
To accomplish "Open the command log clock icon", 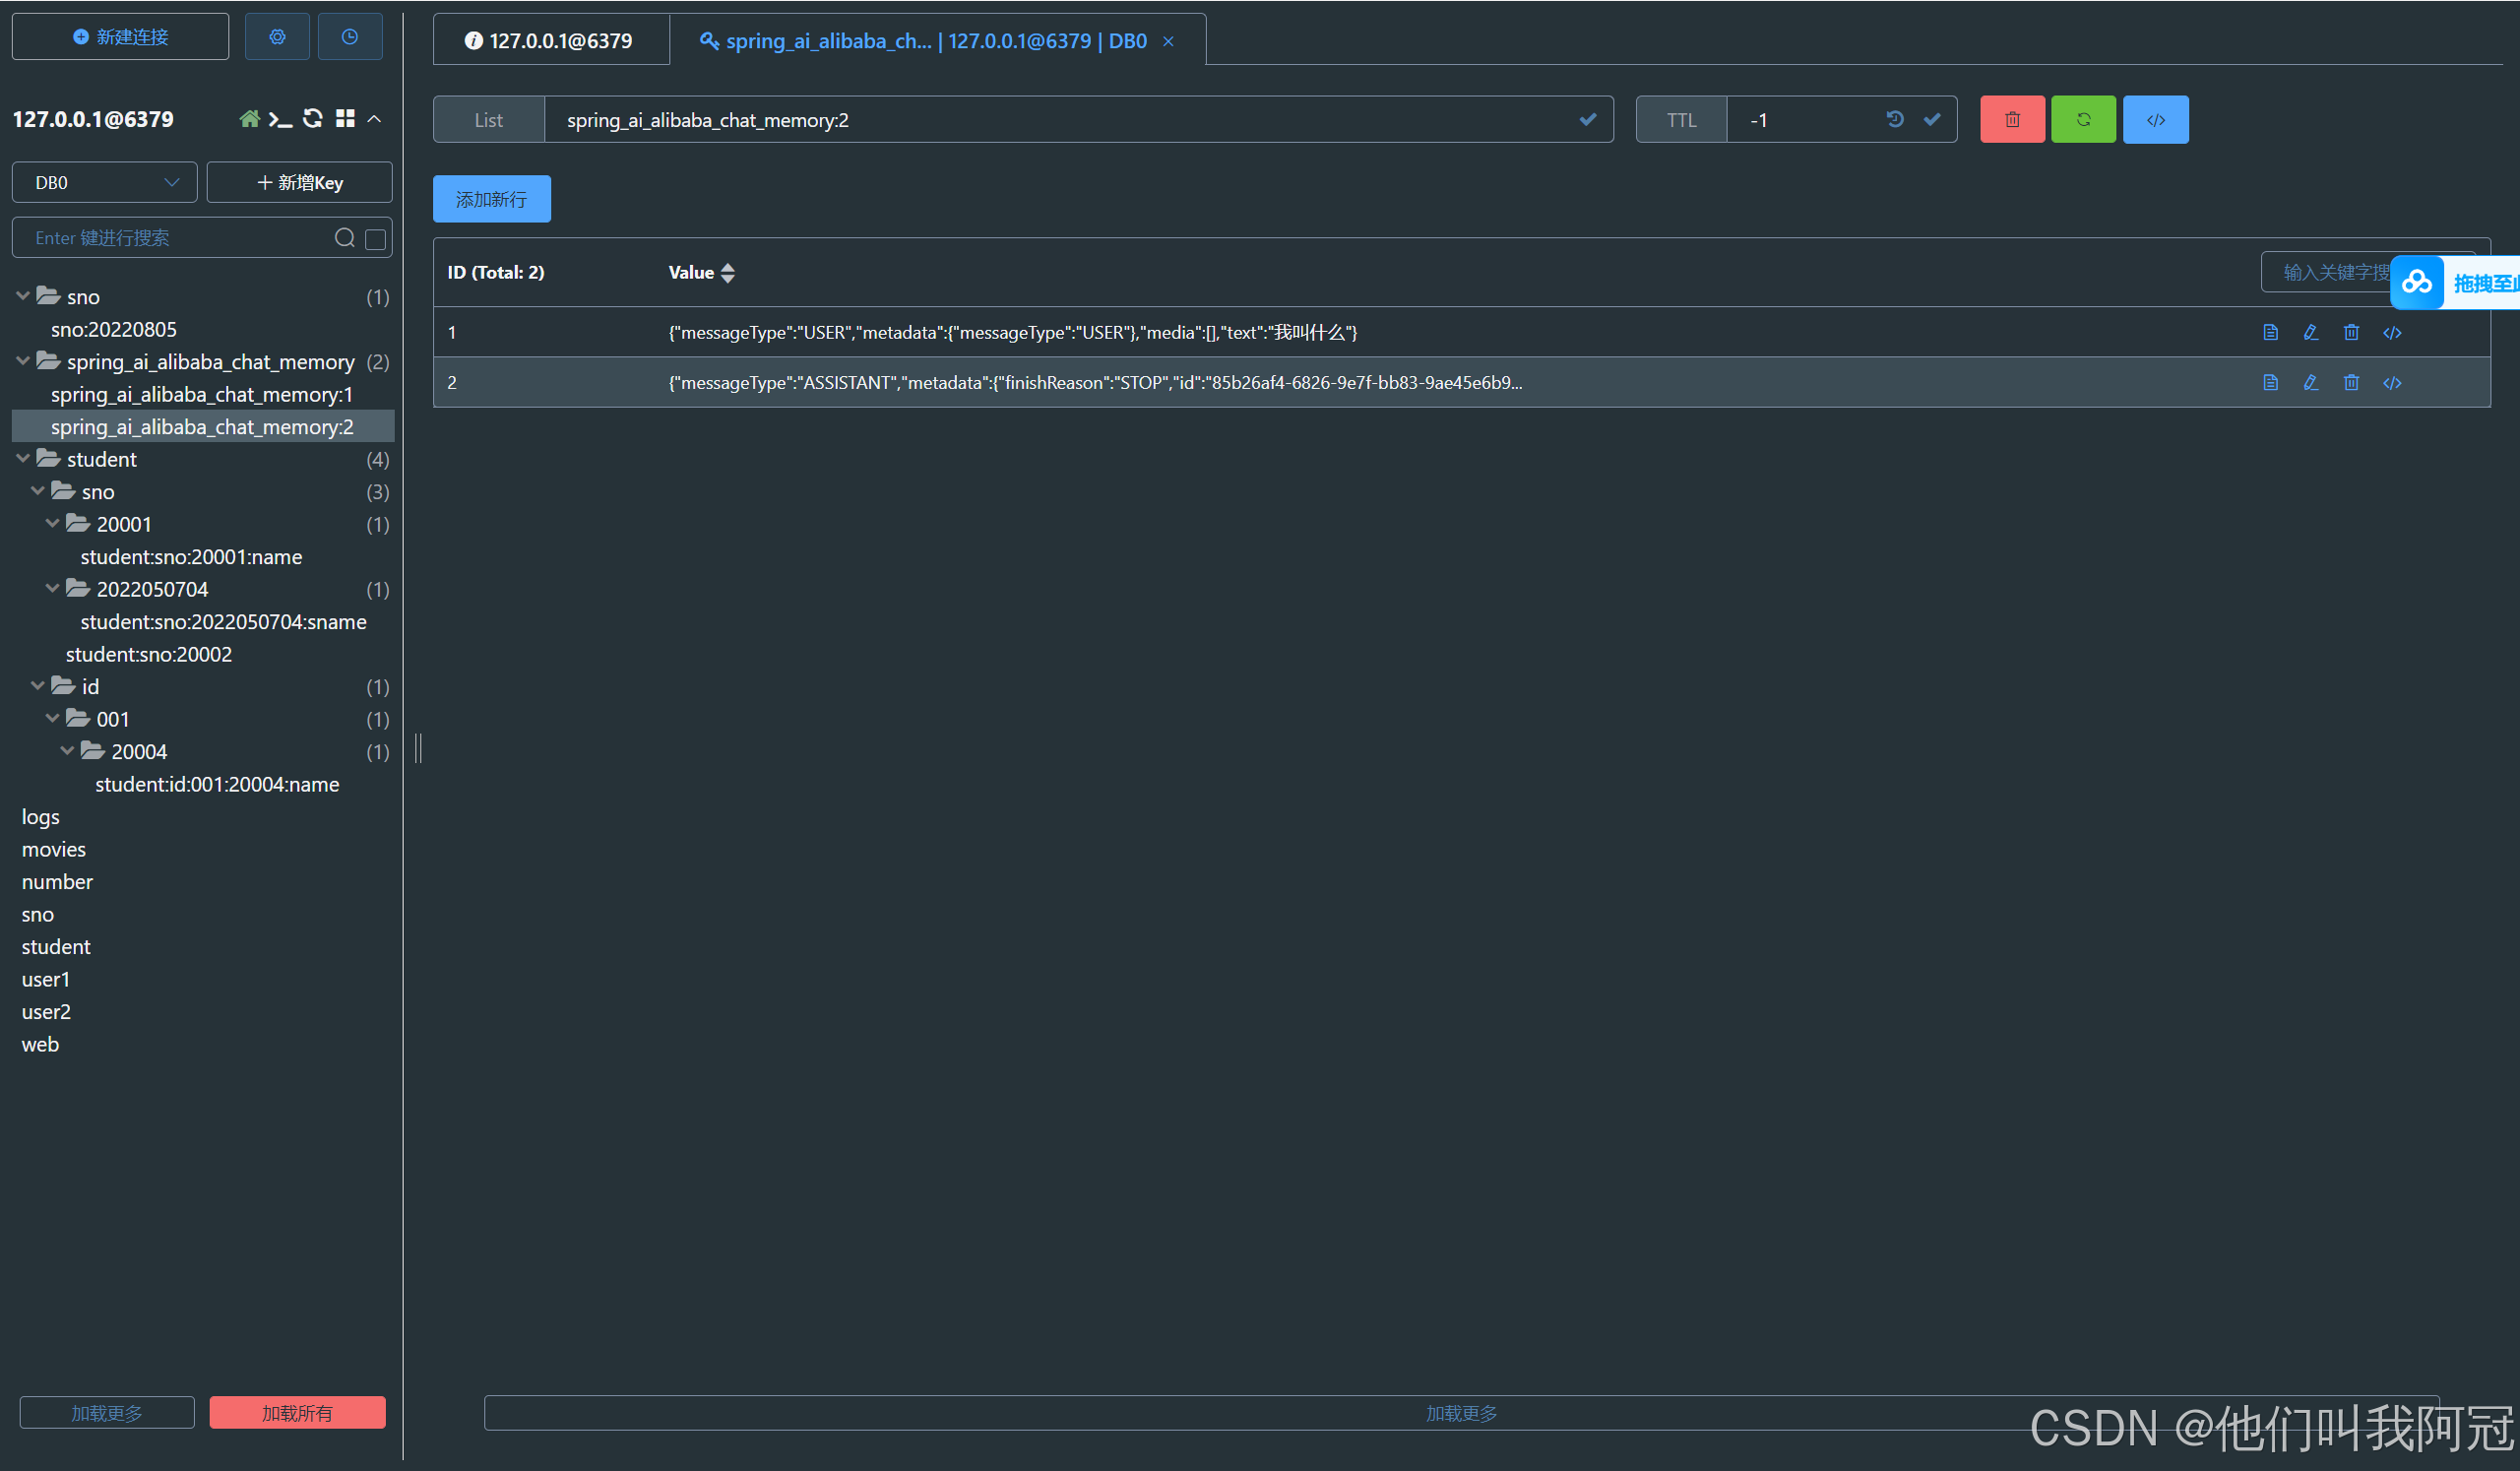I will [349, 37].
